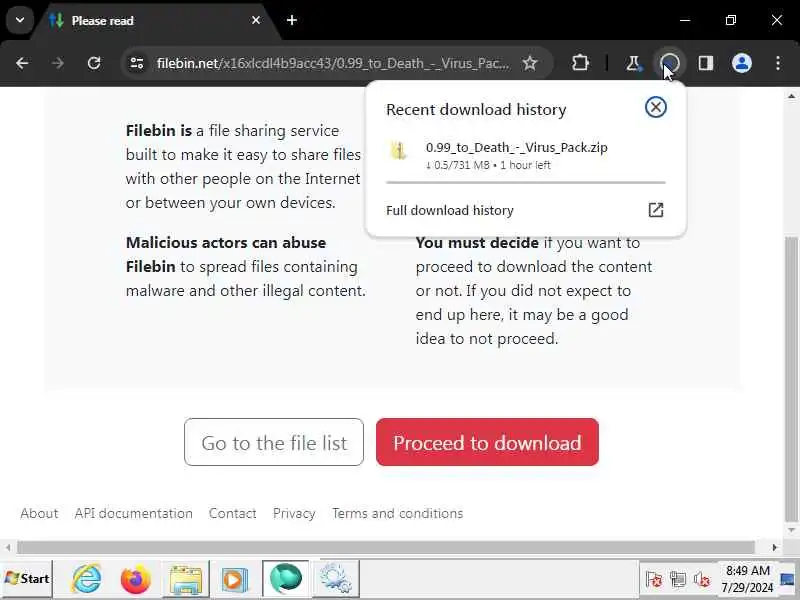This screenshot has height=600, width=800.
Task: Close the "Please read" tab
Action: coord(256,20)
